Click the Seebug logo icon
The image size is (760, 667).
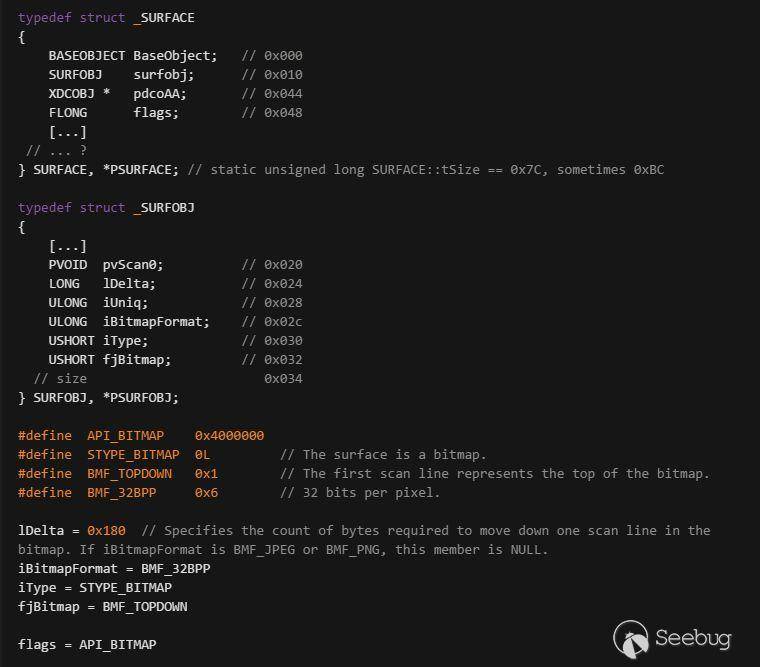click(x=631, y=639)
